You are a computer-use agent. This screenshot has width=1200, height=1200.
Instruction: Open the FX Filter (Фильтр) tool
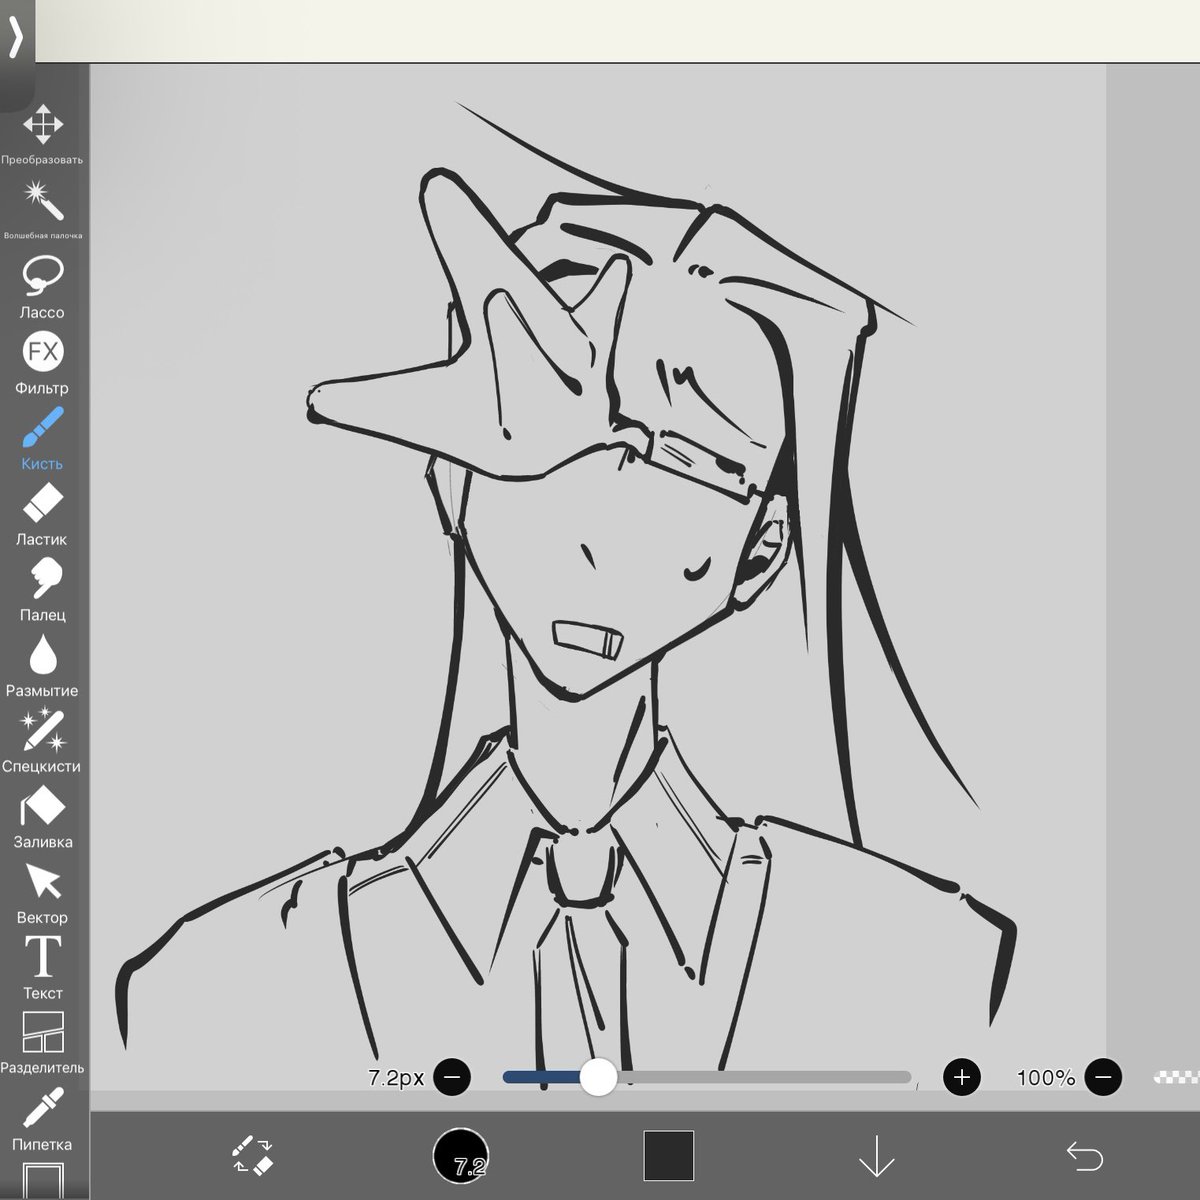pyautogui.click(x=42, y=363)
